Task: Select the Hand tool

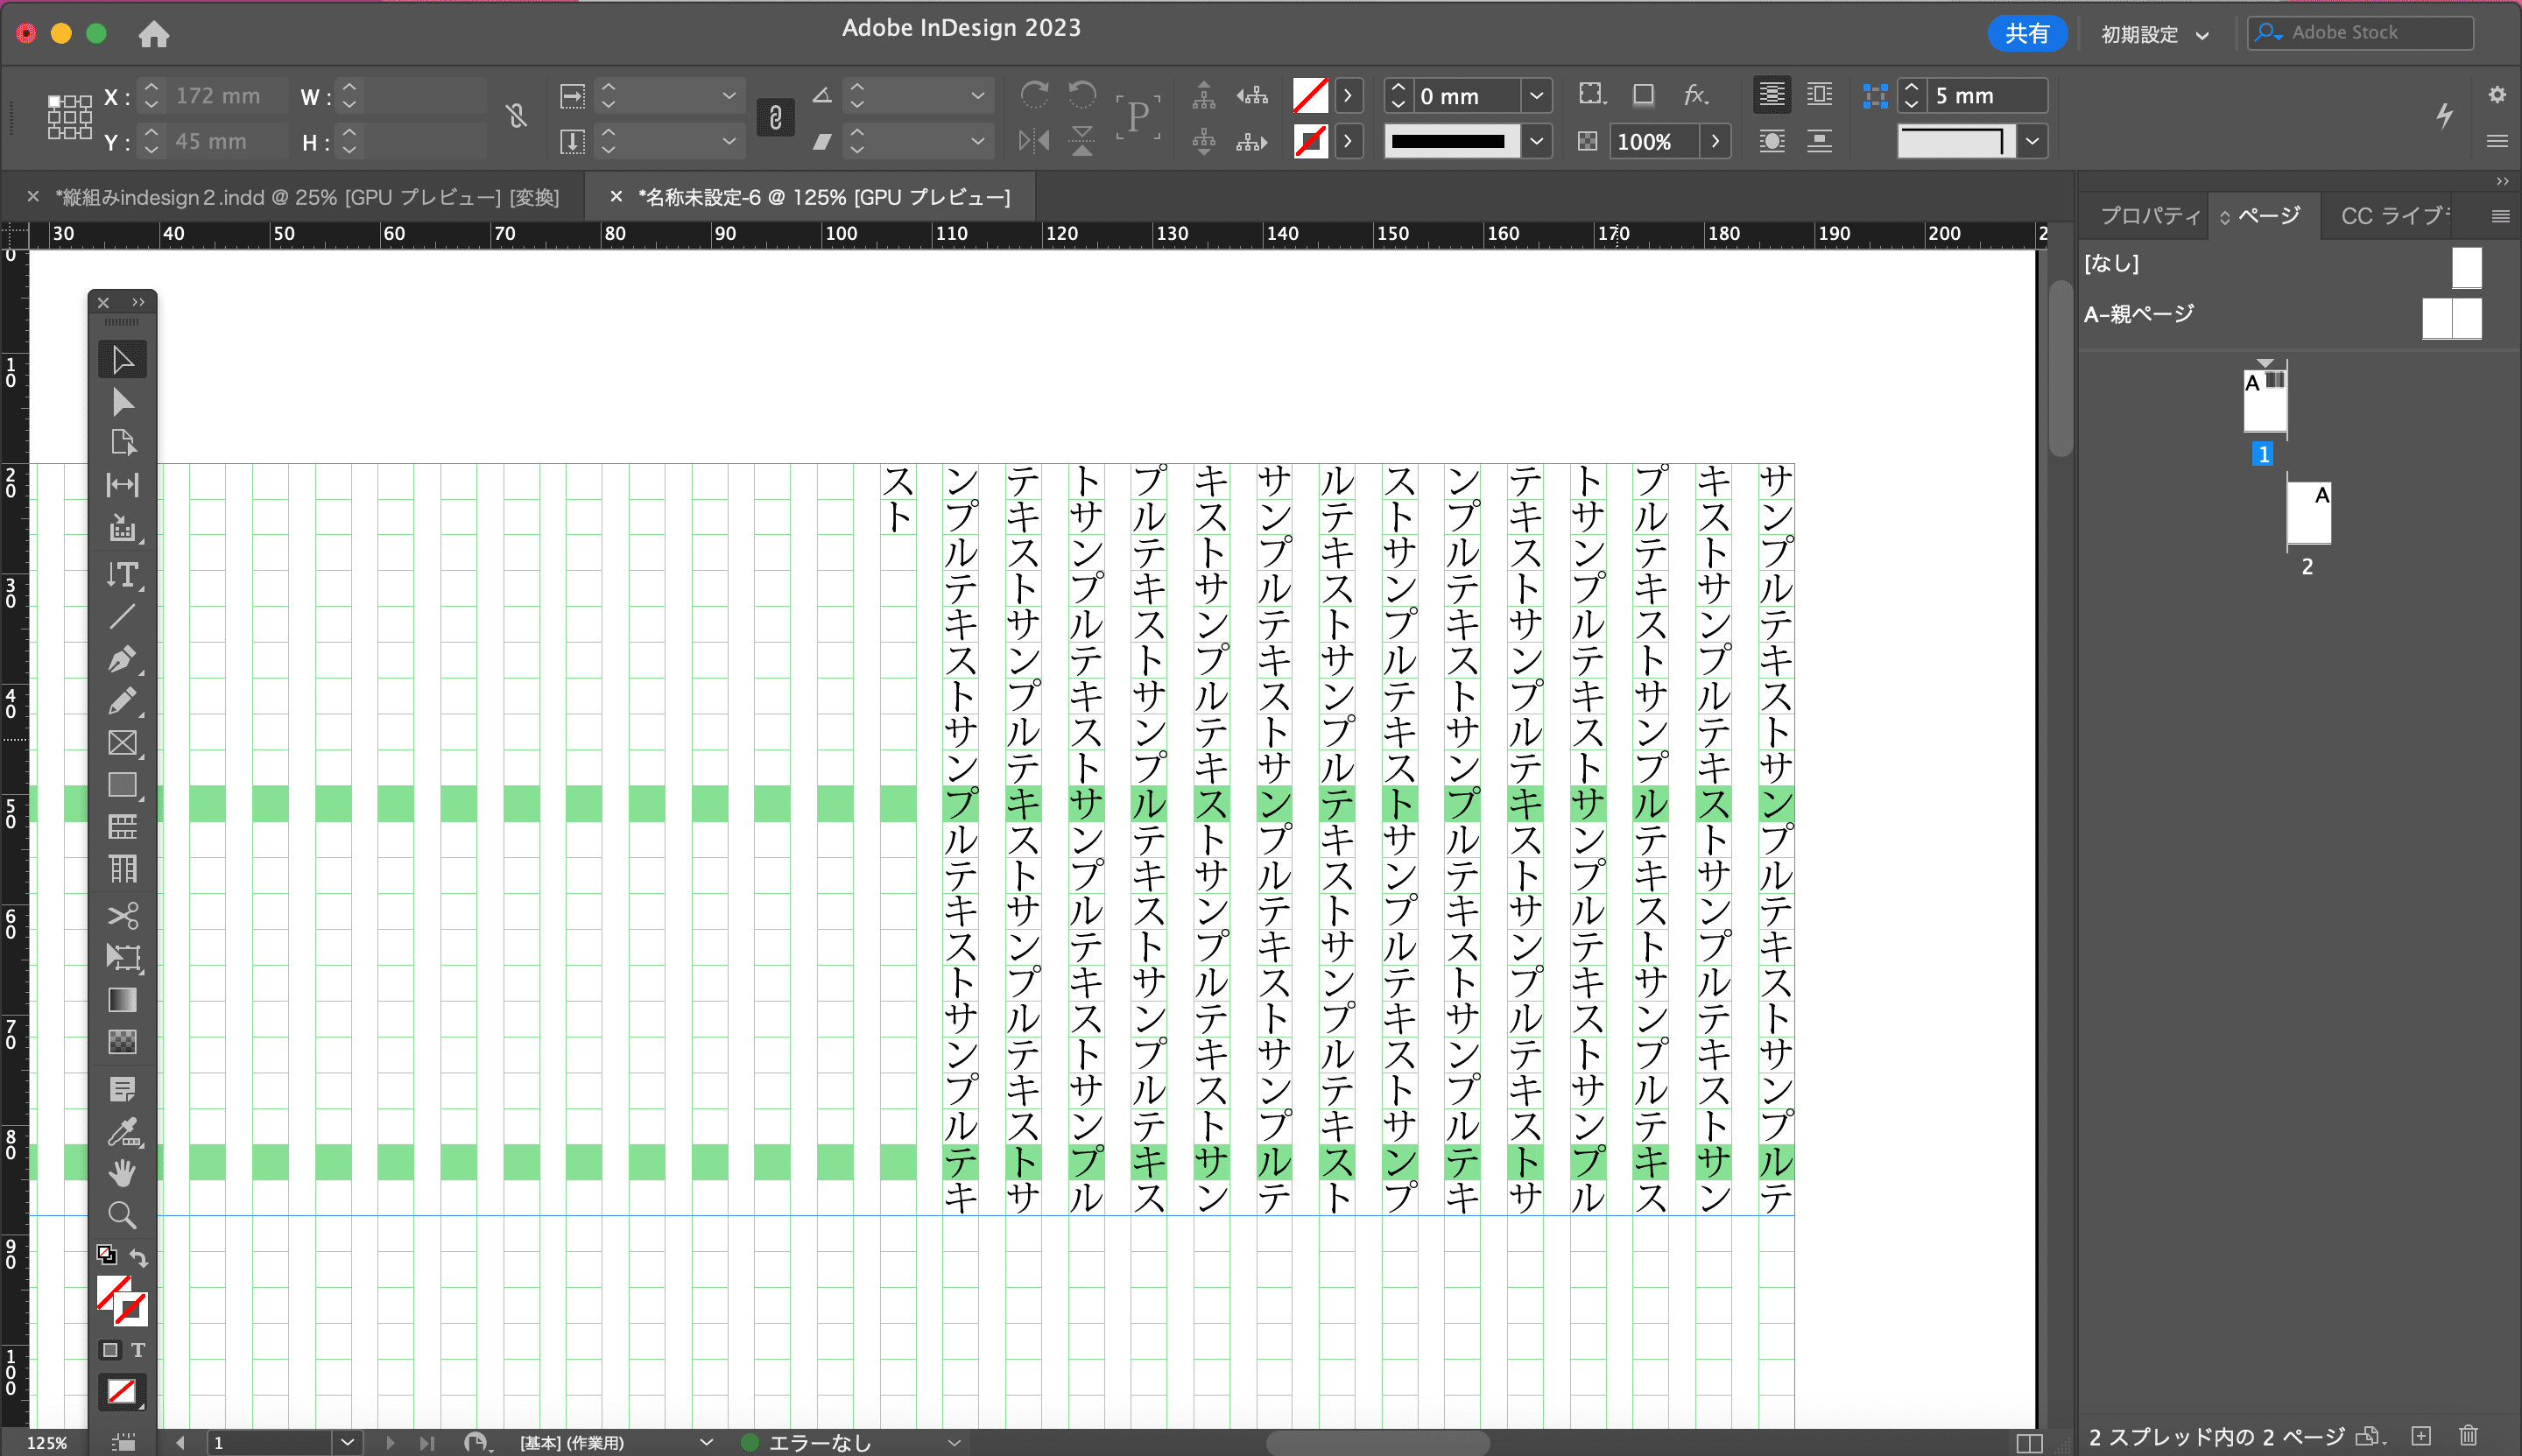Action: [x=122, y=1172]
